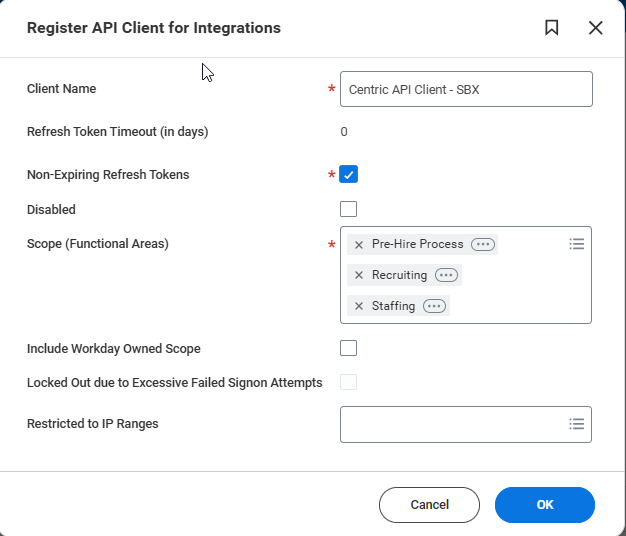Viewport: 626px width, 536px height.
Task: Focus the Restricted to IP Ranges field
Action: (466, 424)
